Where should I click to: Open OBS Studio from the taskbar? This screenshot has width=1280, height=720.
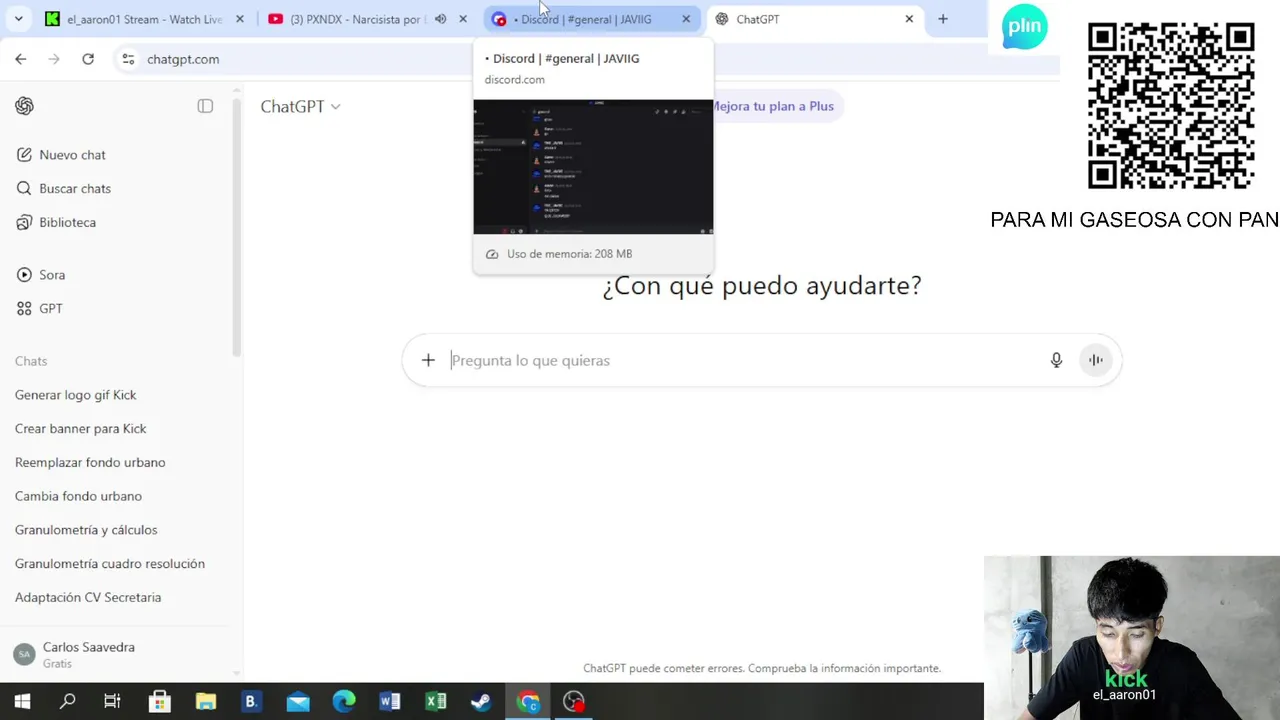pyautogui.click(x=574, y=702)
